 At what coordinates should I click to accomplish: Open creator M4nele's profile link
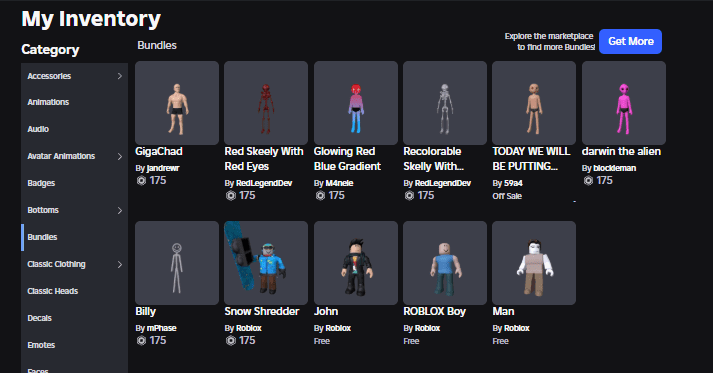pos(339,183)
